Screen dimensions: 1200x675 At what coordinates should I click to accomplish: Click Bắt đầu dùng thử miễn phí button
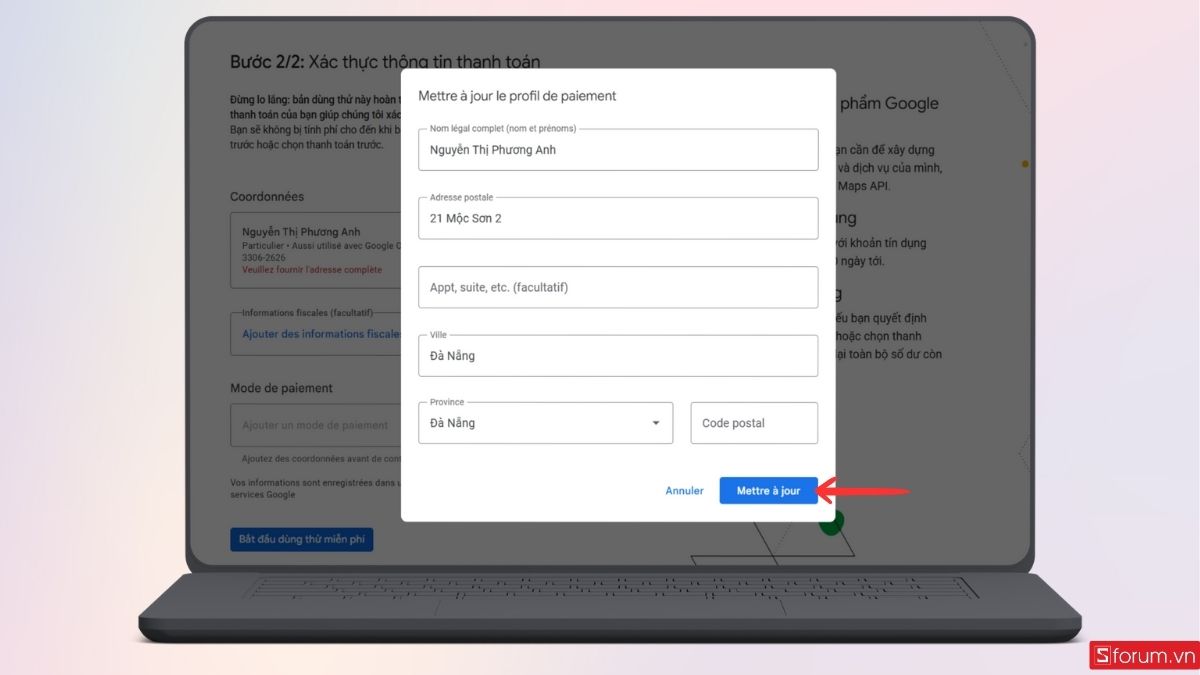(x=301, y=539)
